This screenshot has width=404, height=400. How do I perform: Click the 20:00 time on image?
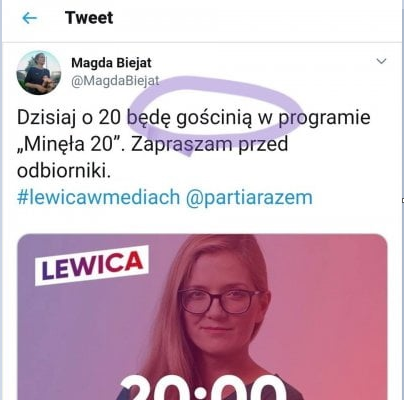point(202,388)
